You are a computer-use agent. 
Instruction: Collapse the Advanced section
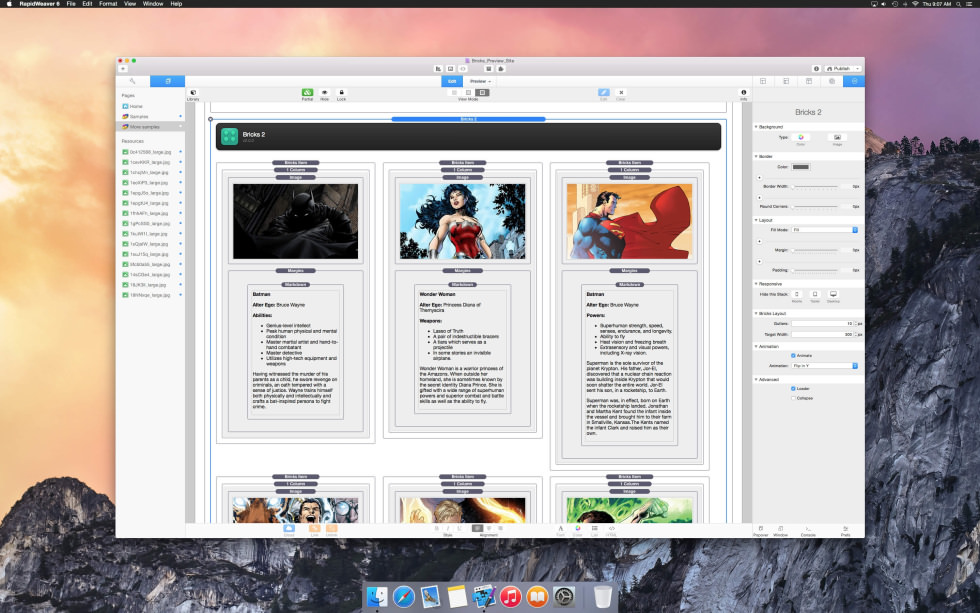click(756, 379)
